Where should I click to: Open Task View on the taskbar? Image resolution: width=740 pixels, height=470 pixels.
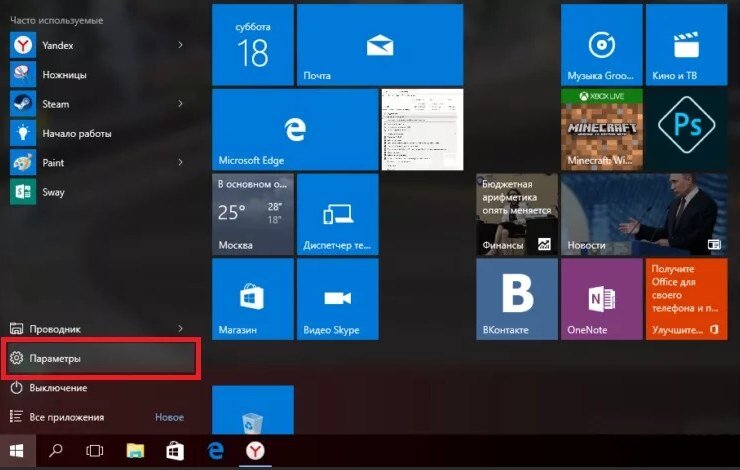(95, 451)
